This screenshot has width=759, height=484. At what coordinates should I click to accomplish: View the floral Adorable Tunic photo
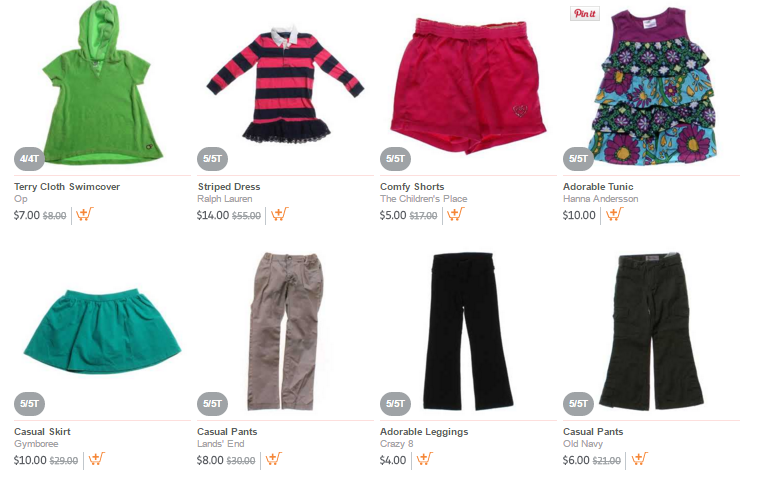[x=652, y=86]
